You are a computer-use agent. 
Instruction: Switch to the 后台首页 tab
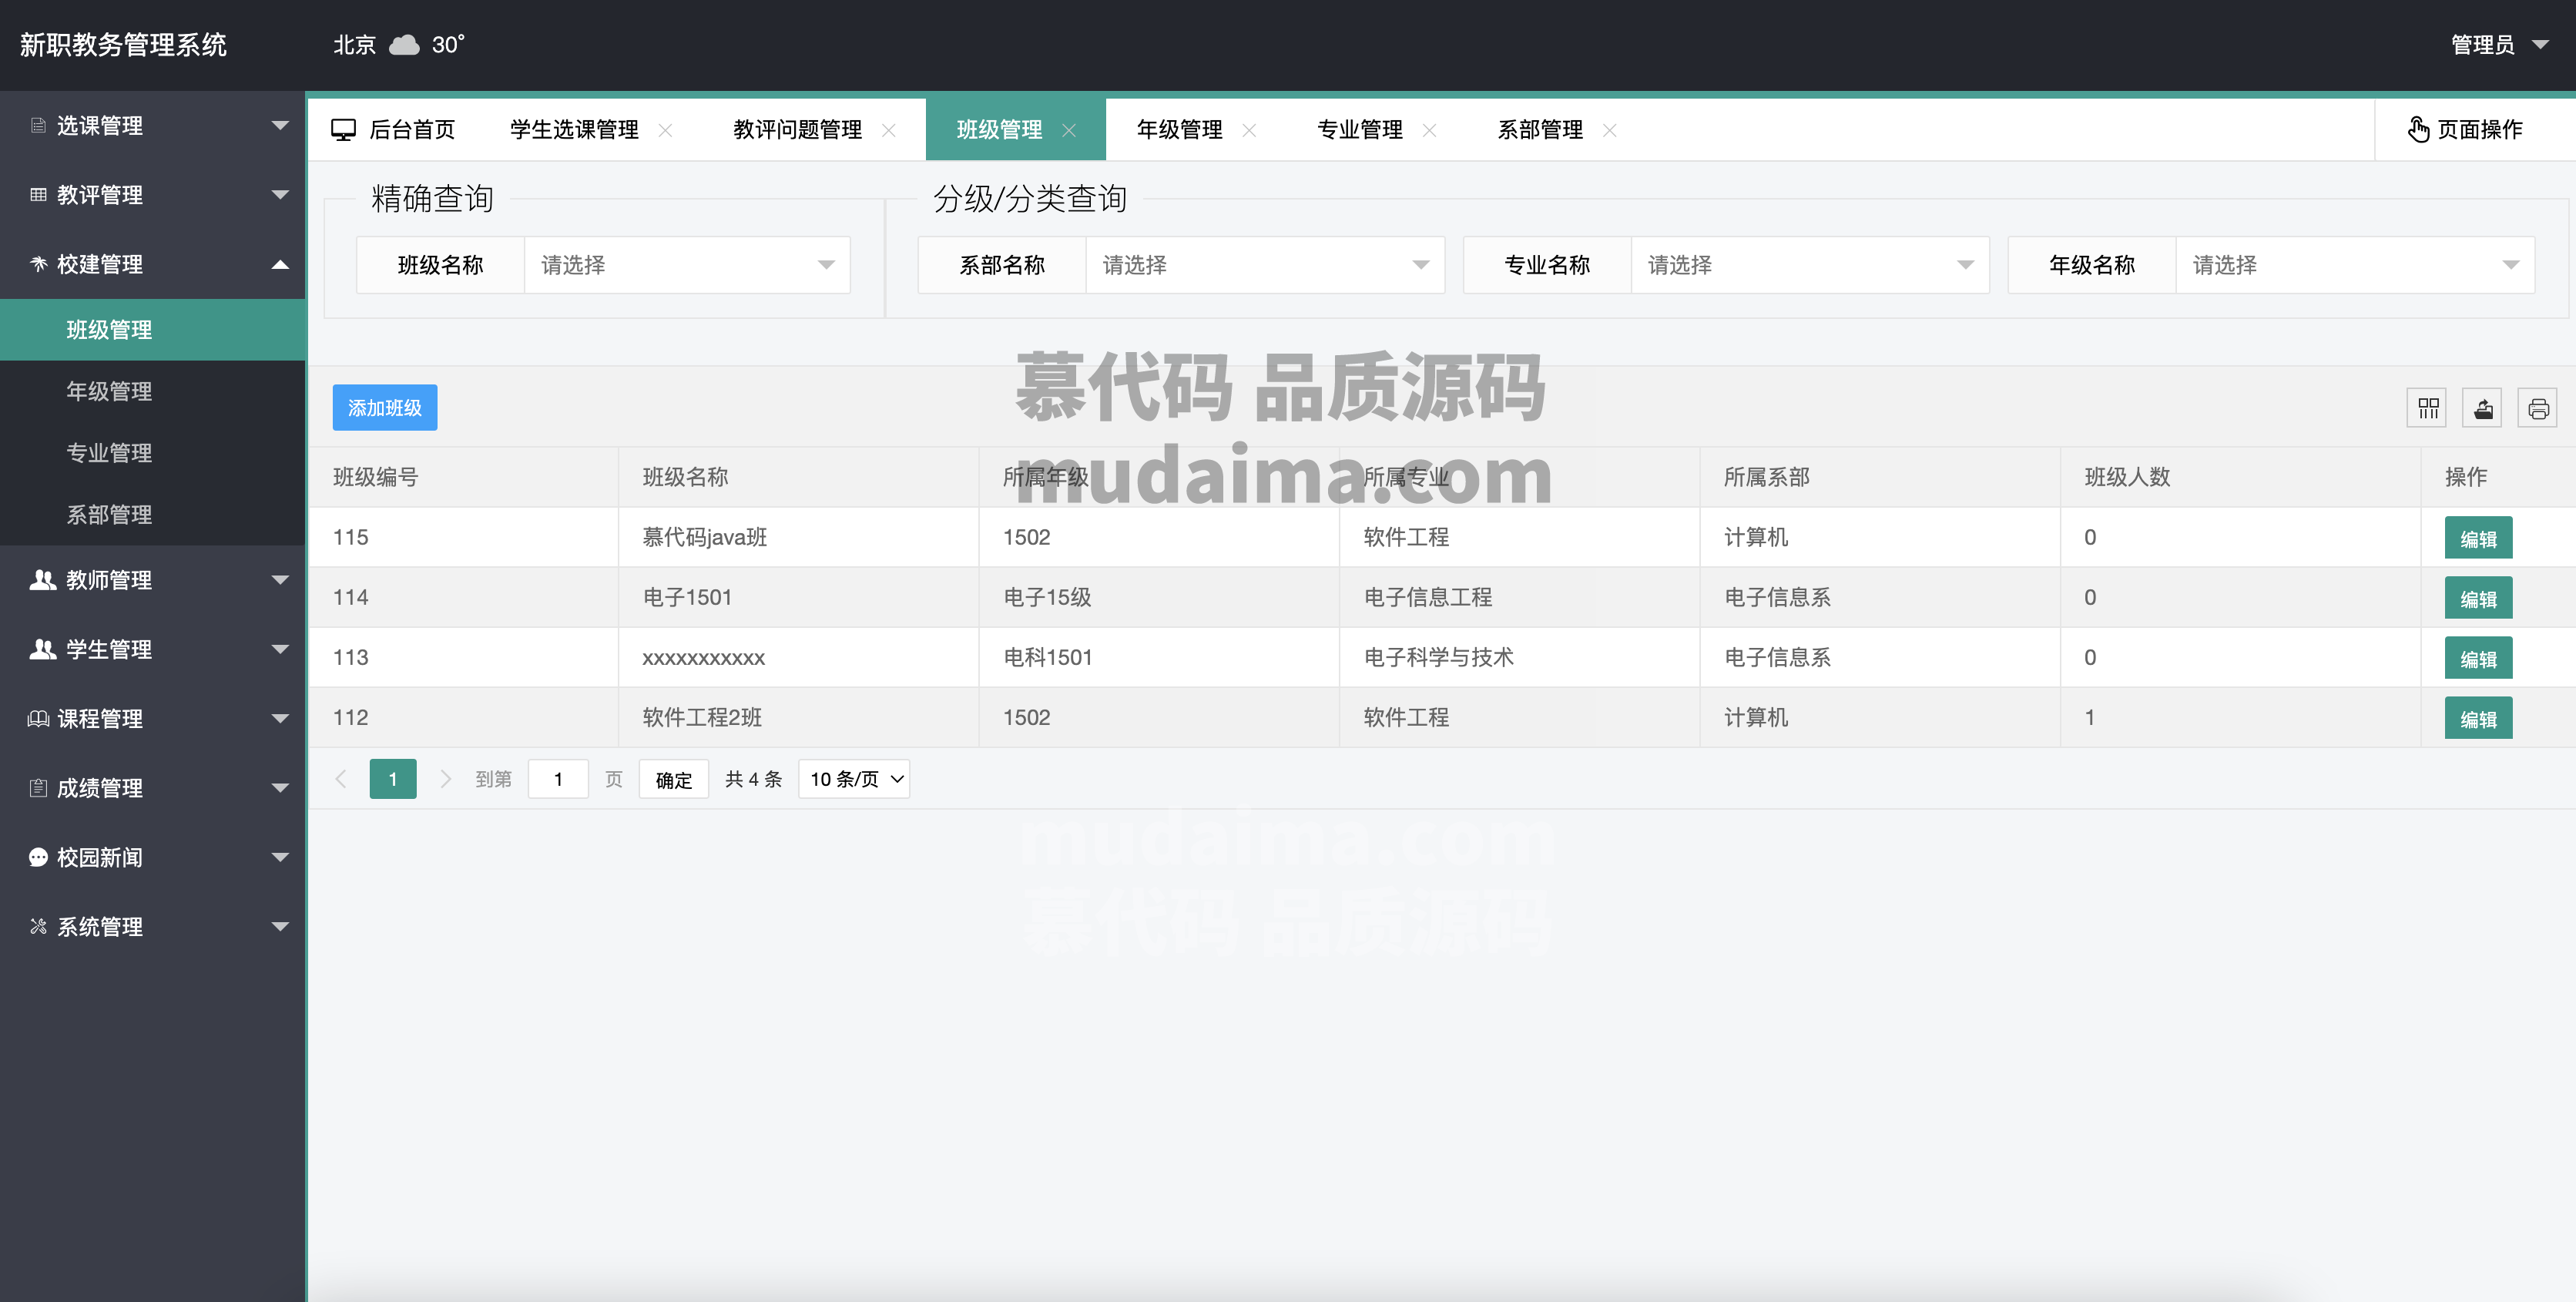coord(394,130)
